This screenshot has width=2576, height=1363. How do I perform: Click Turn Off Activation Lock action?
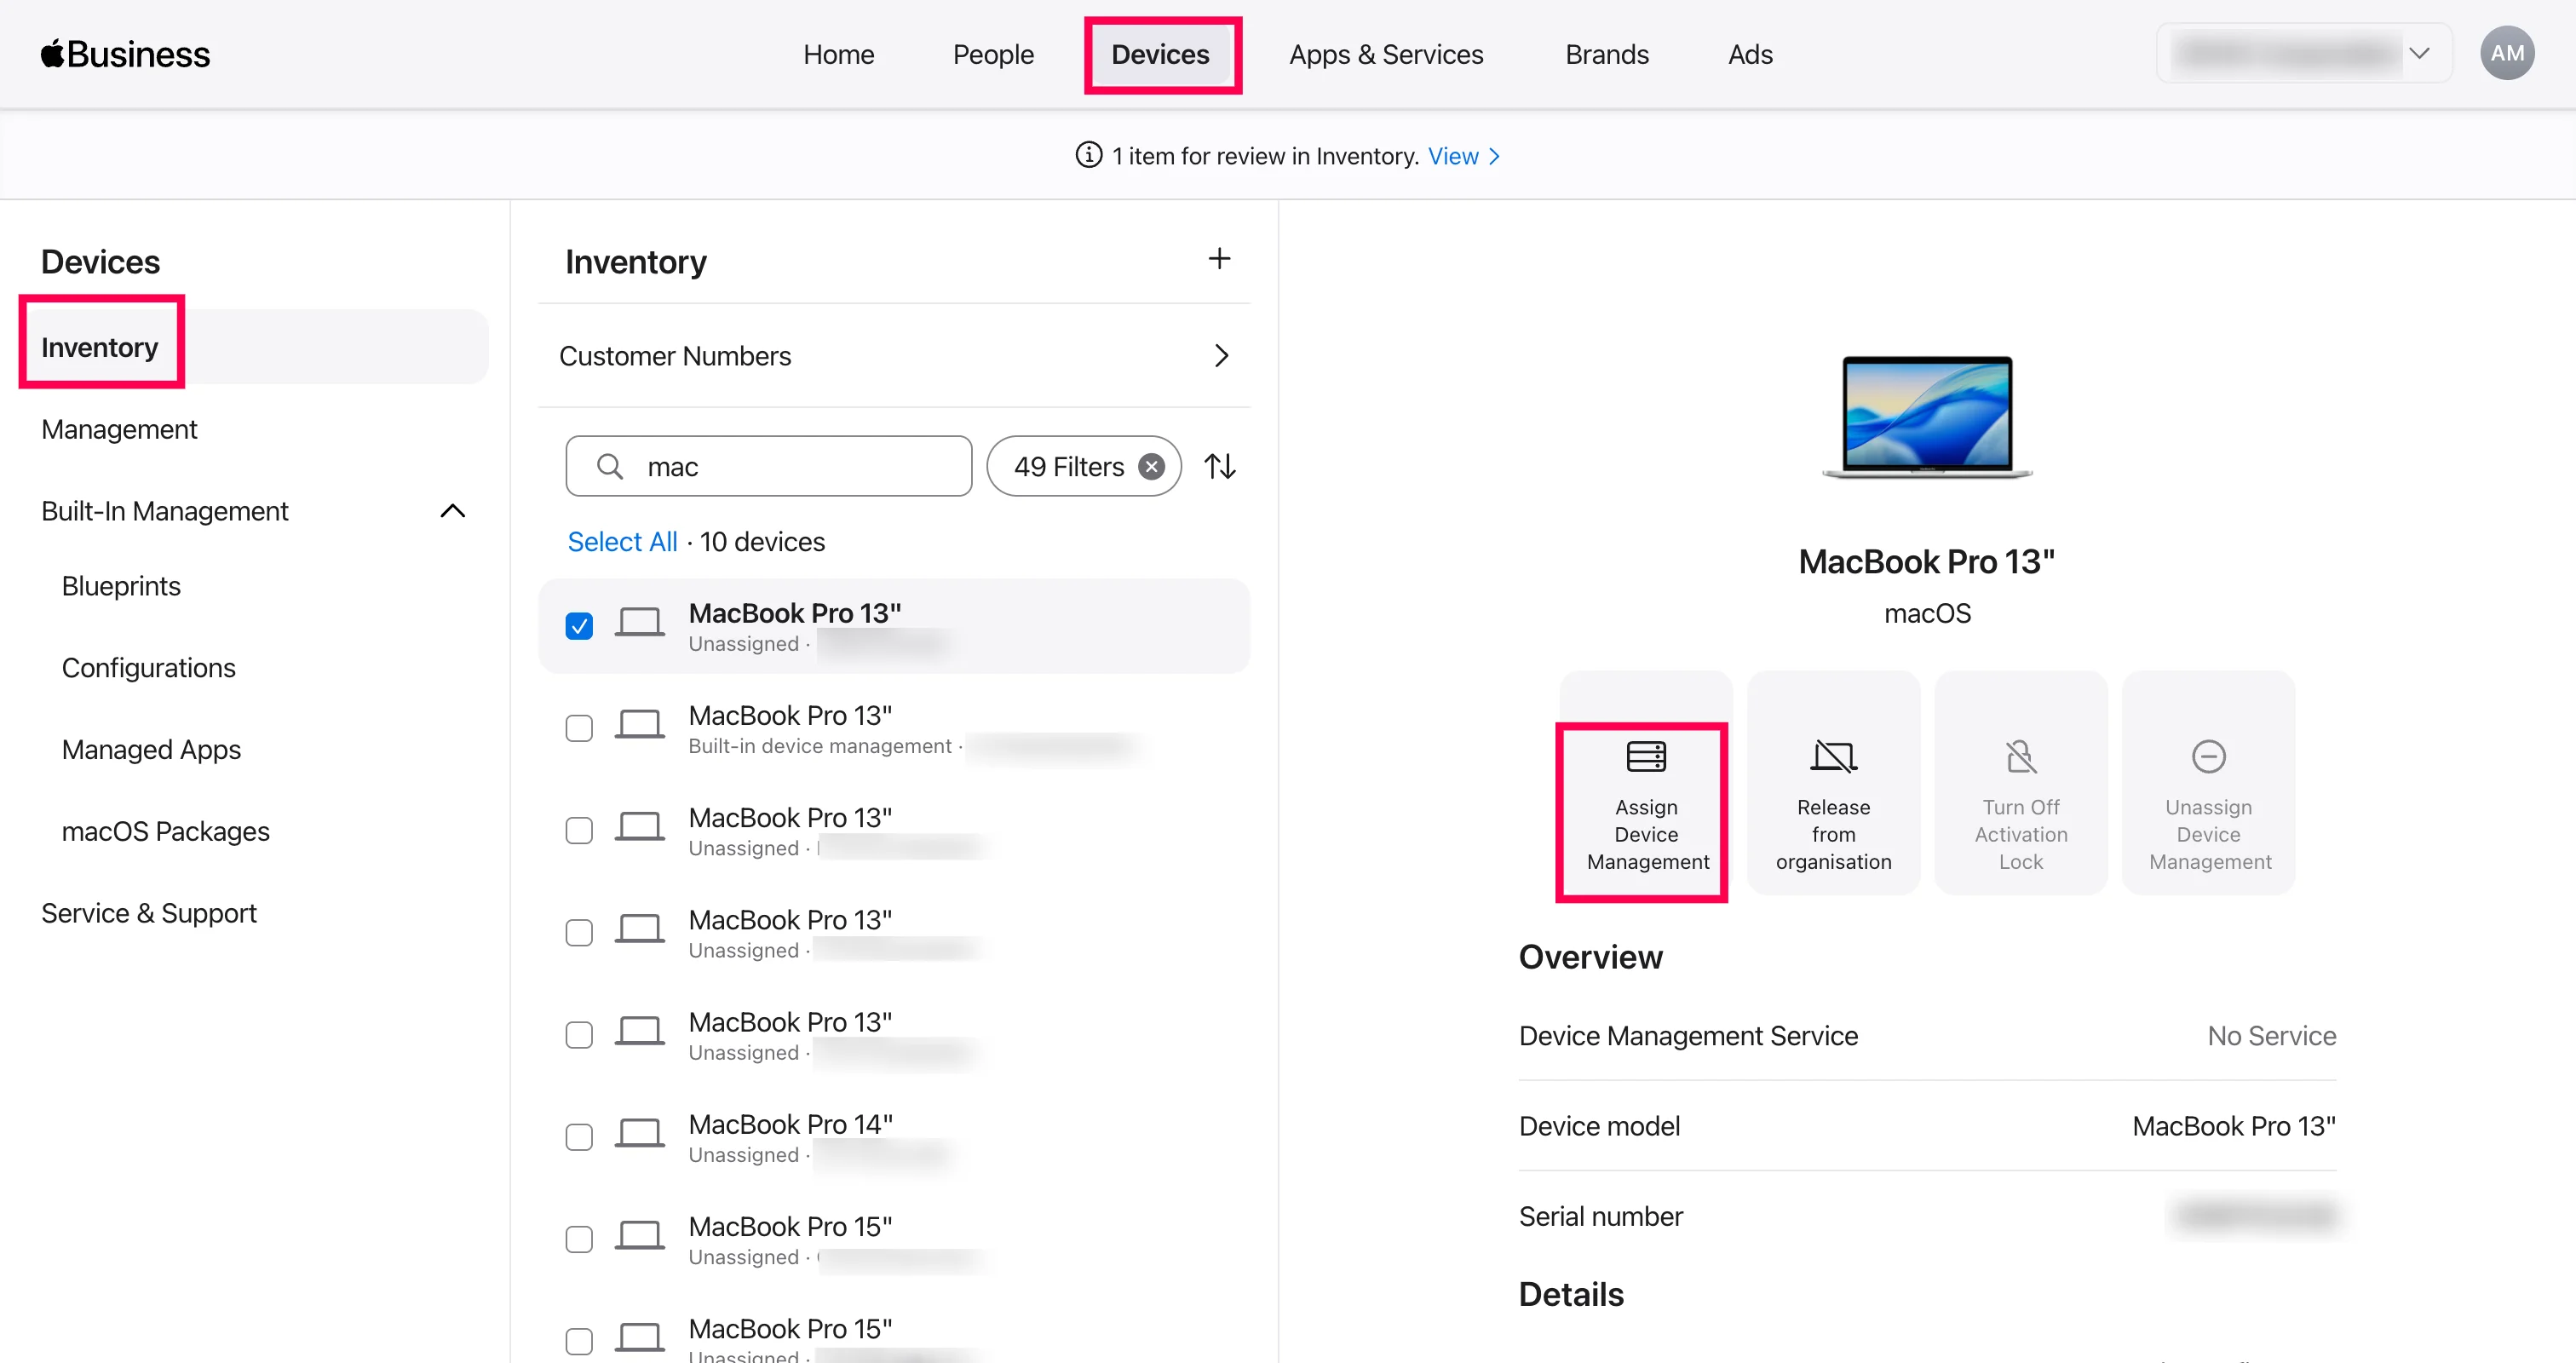(2021, 783)
